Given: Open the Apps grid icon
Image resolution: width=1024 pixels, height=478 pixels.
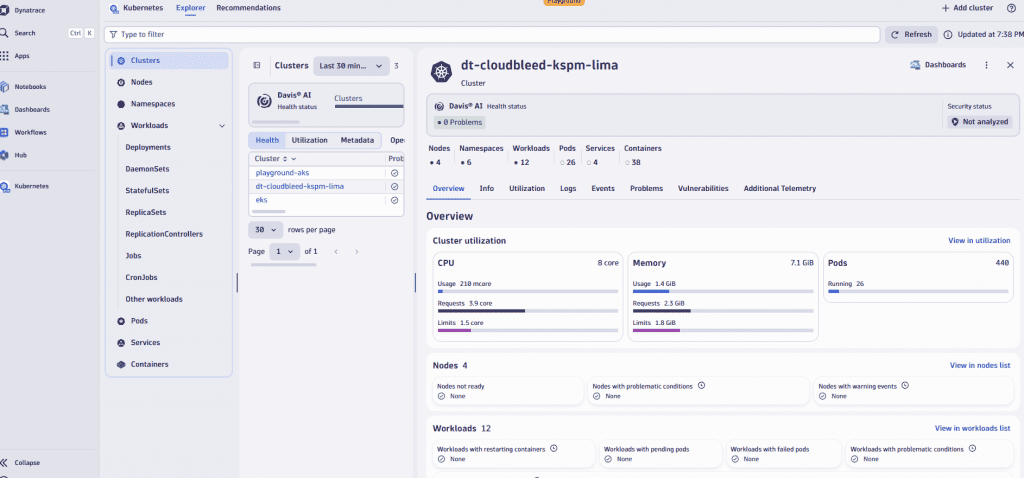Looking at the screenshot, I should 5,56.
